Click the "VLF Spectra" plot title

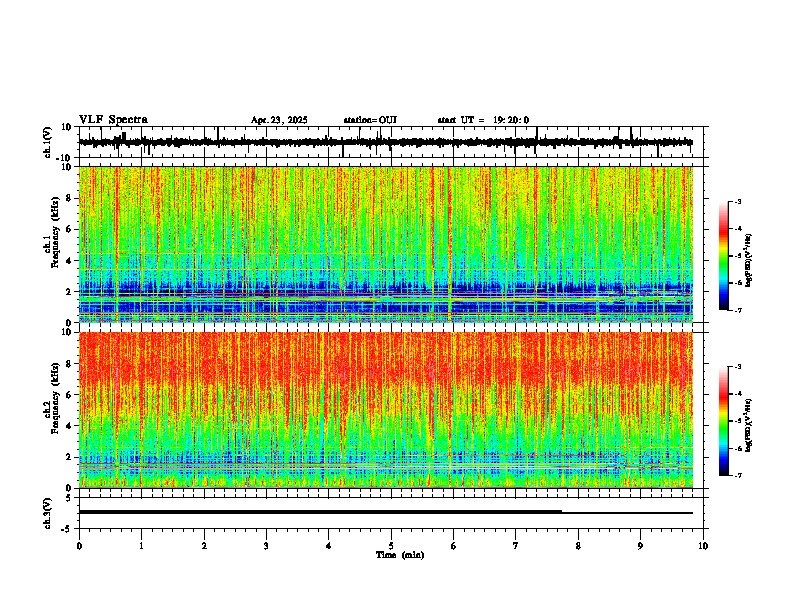(x=113, y=120)
